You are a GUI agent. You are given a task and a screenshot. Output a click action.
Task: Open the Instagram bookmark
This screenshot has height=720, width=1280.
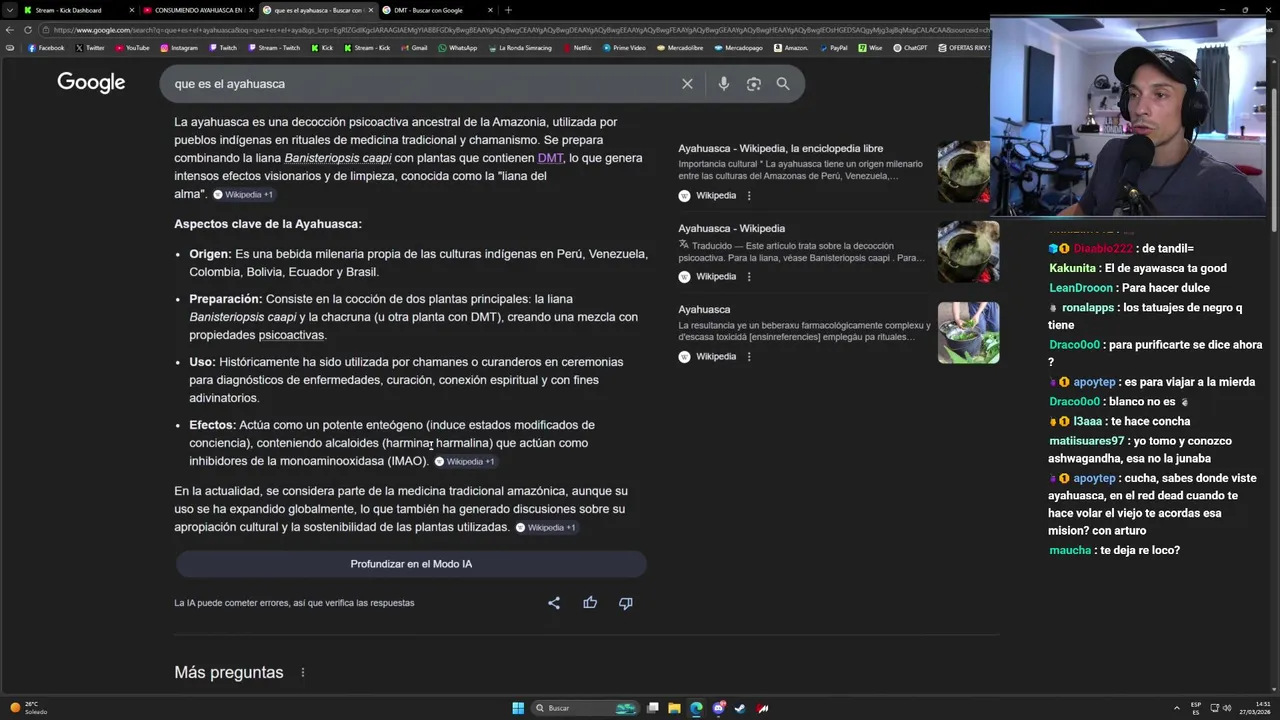(x=179, y=48)
